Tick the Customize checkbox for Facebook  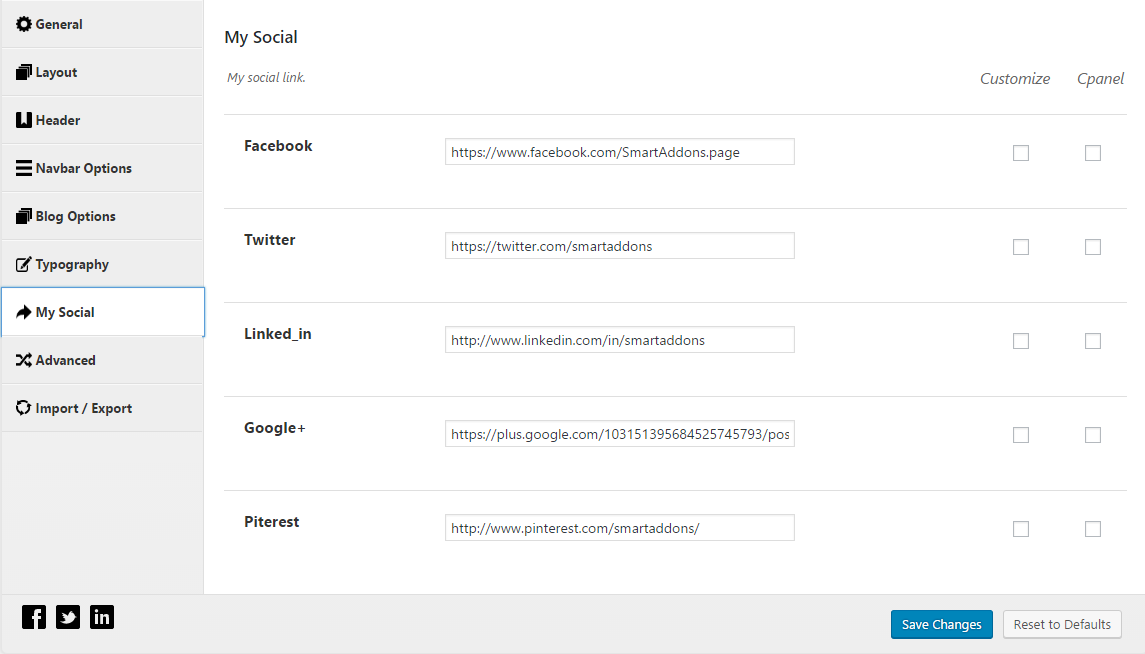1021,153
